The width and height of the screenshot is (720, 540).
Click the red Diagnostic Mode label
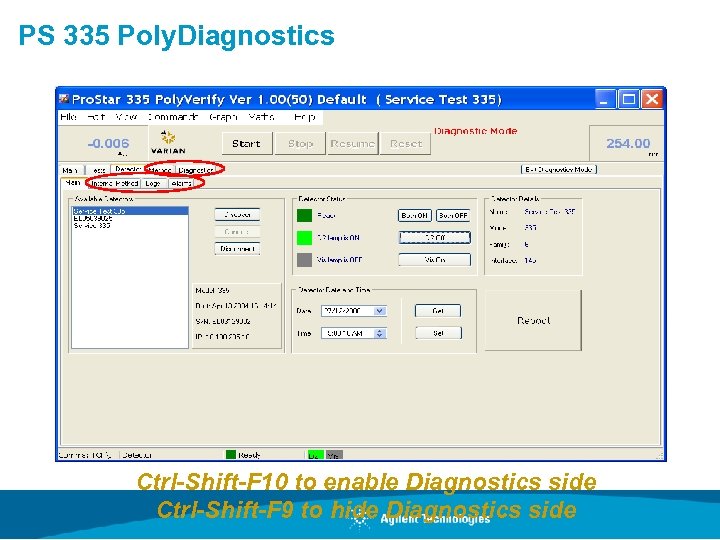tap(476, 131)
